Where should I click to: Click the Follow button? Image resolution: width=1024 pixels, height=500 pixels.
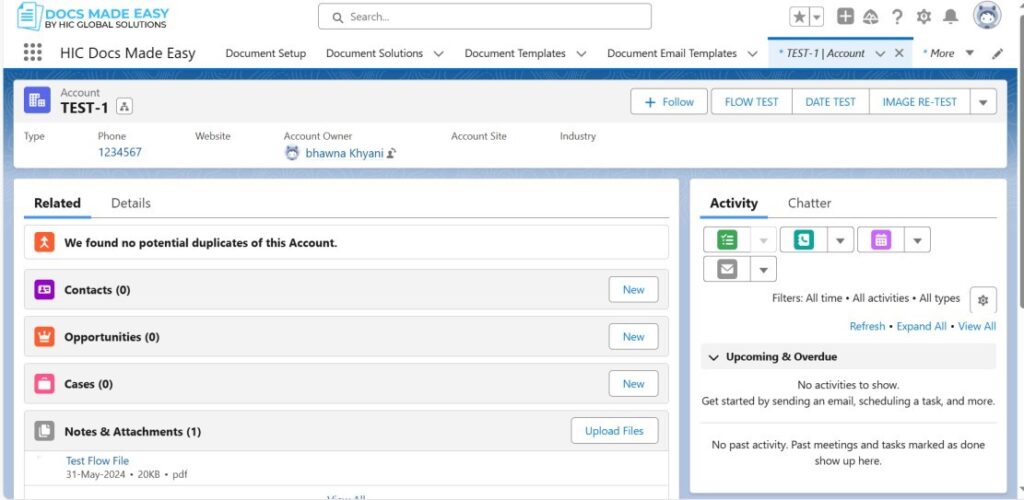tap(669, 102)
